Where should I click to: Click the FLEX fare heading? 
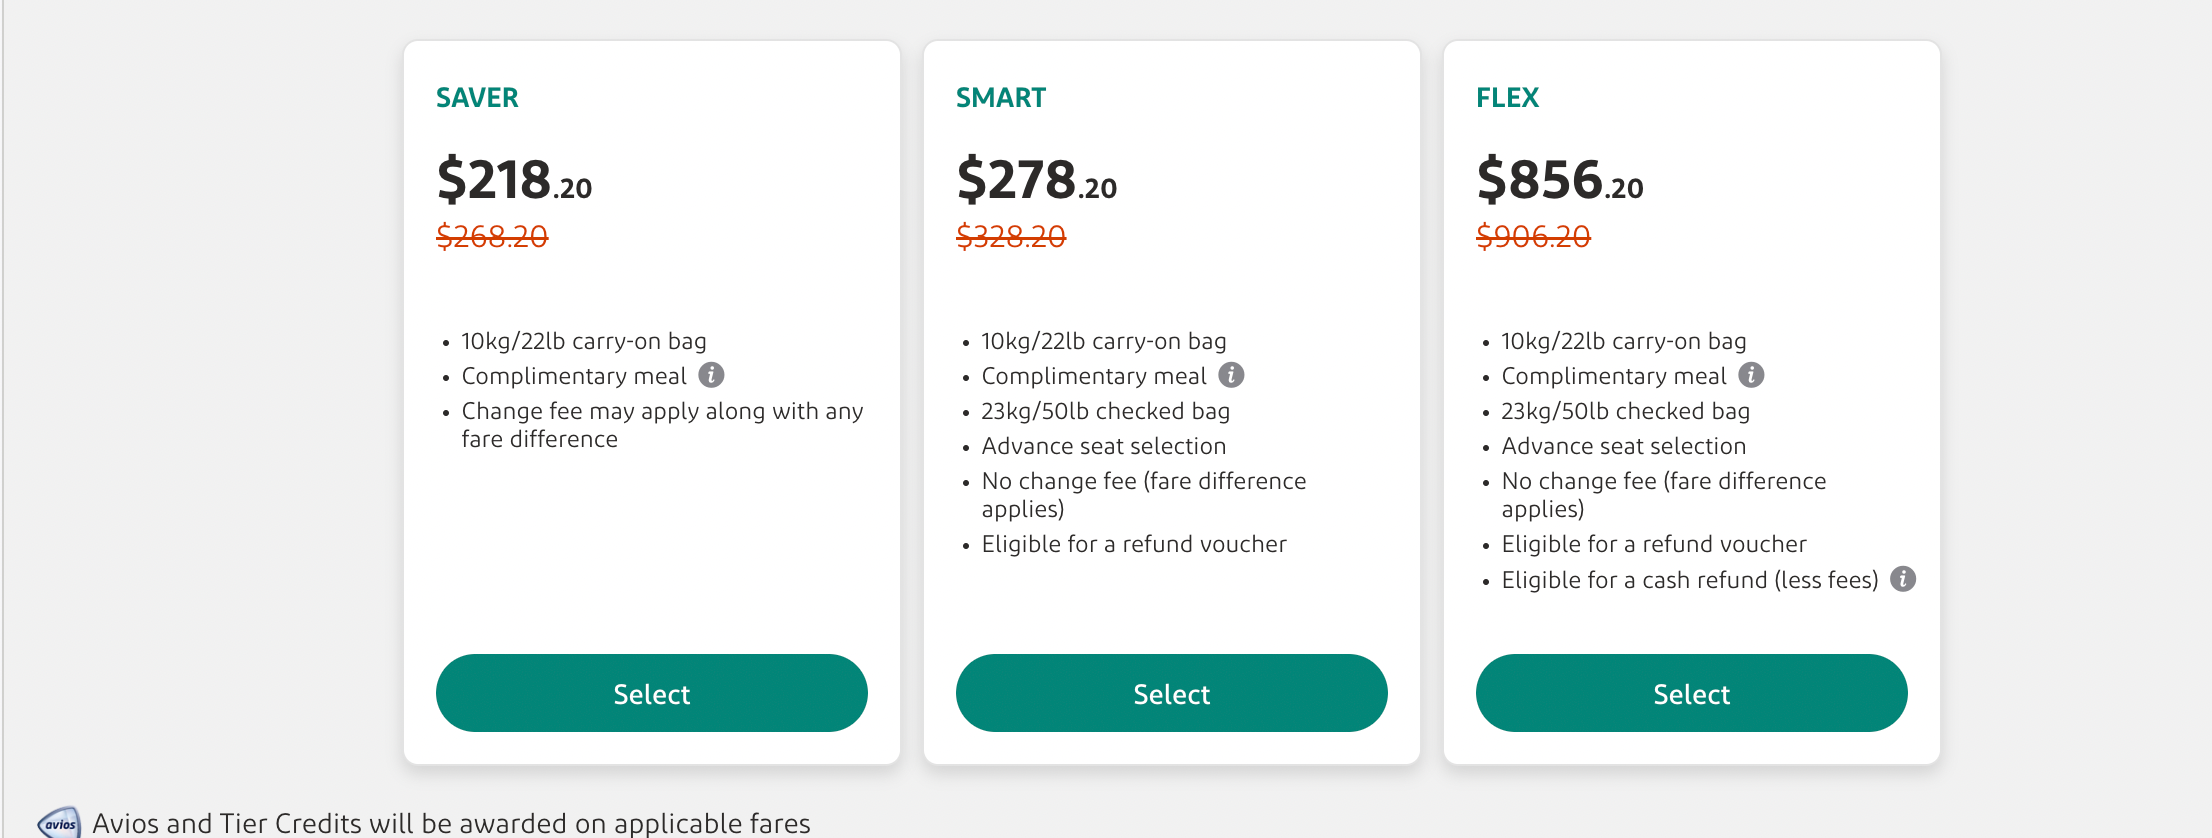[1507, 98]
